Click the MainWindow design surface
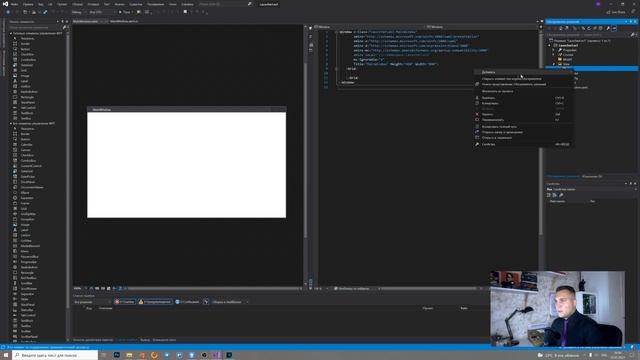Screen dimensions: 640x360 click(187, 164)
